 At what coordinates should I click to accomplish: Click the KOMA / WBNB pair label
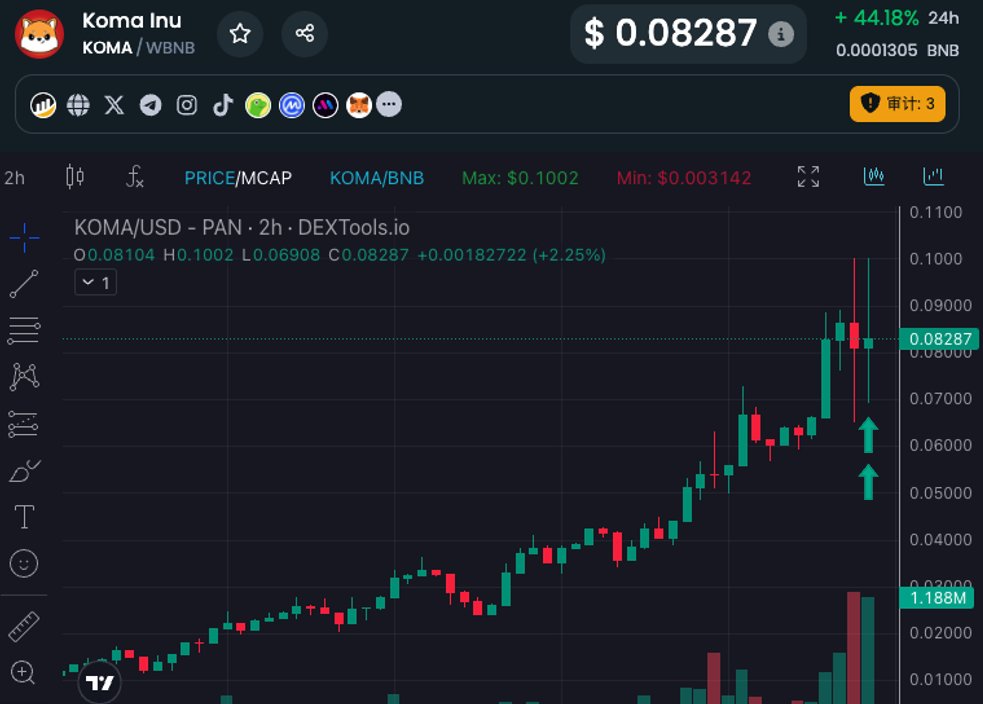coord(139,48)
